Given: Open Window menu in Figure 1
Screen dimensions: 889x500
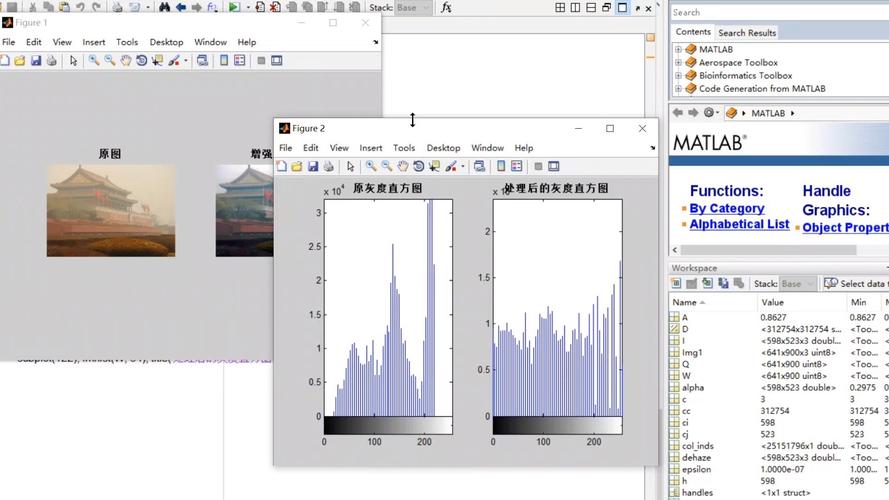Looking at the screenshot, I should (210, 42).
